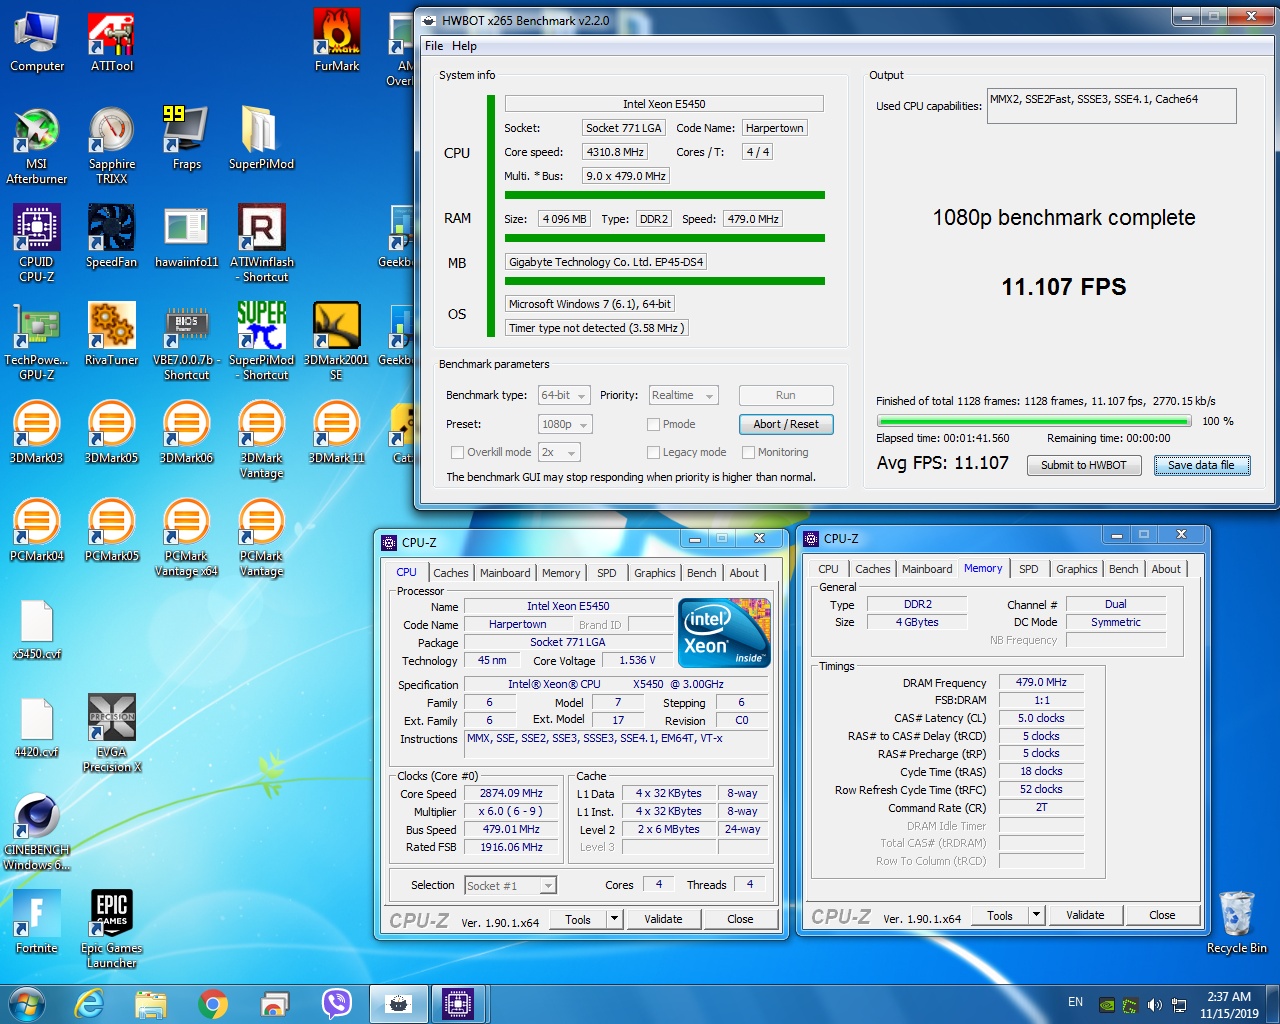Open SpeedFan desktop icon

point(111,237)
